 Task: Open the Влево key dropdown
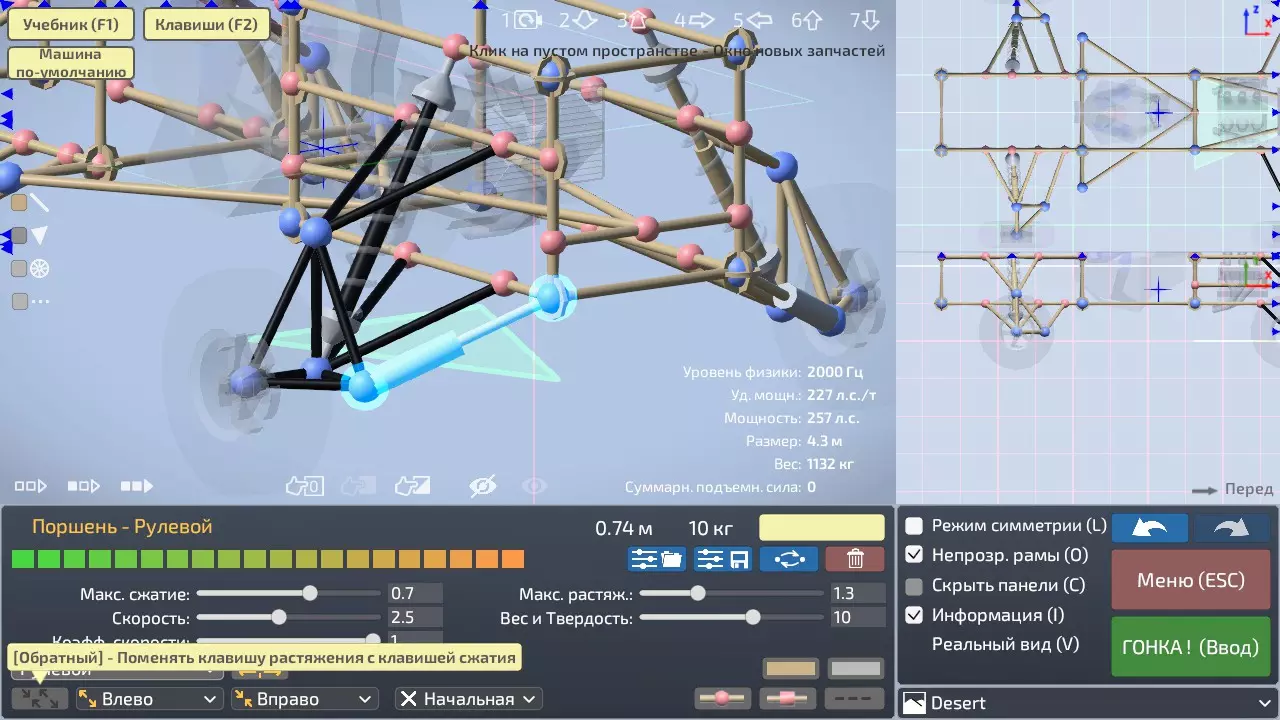coord(148,699)
